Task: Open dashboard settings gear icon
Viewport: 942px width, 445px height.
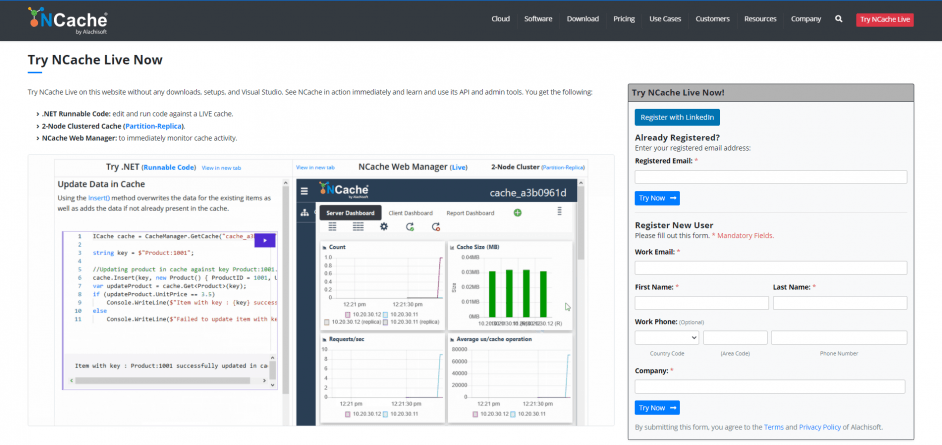Action: [383, 227]
